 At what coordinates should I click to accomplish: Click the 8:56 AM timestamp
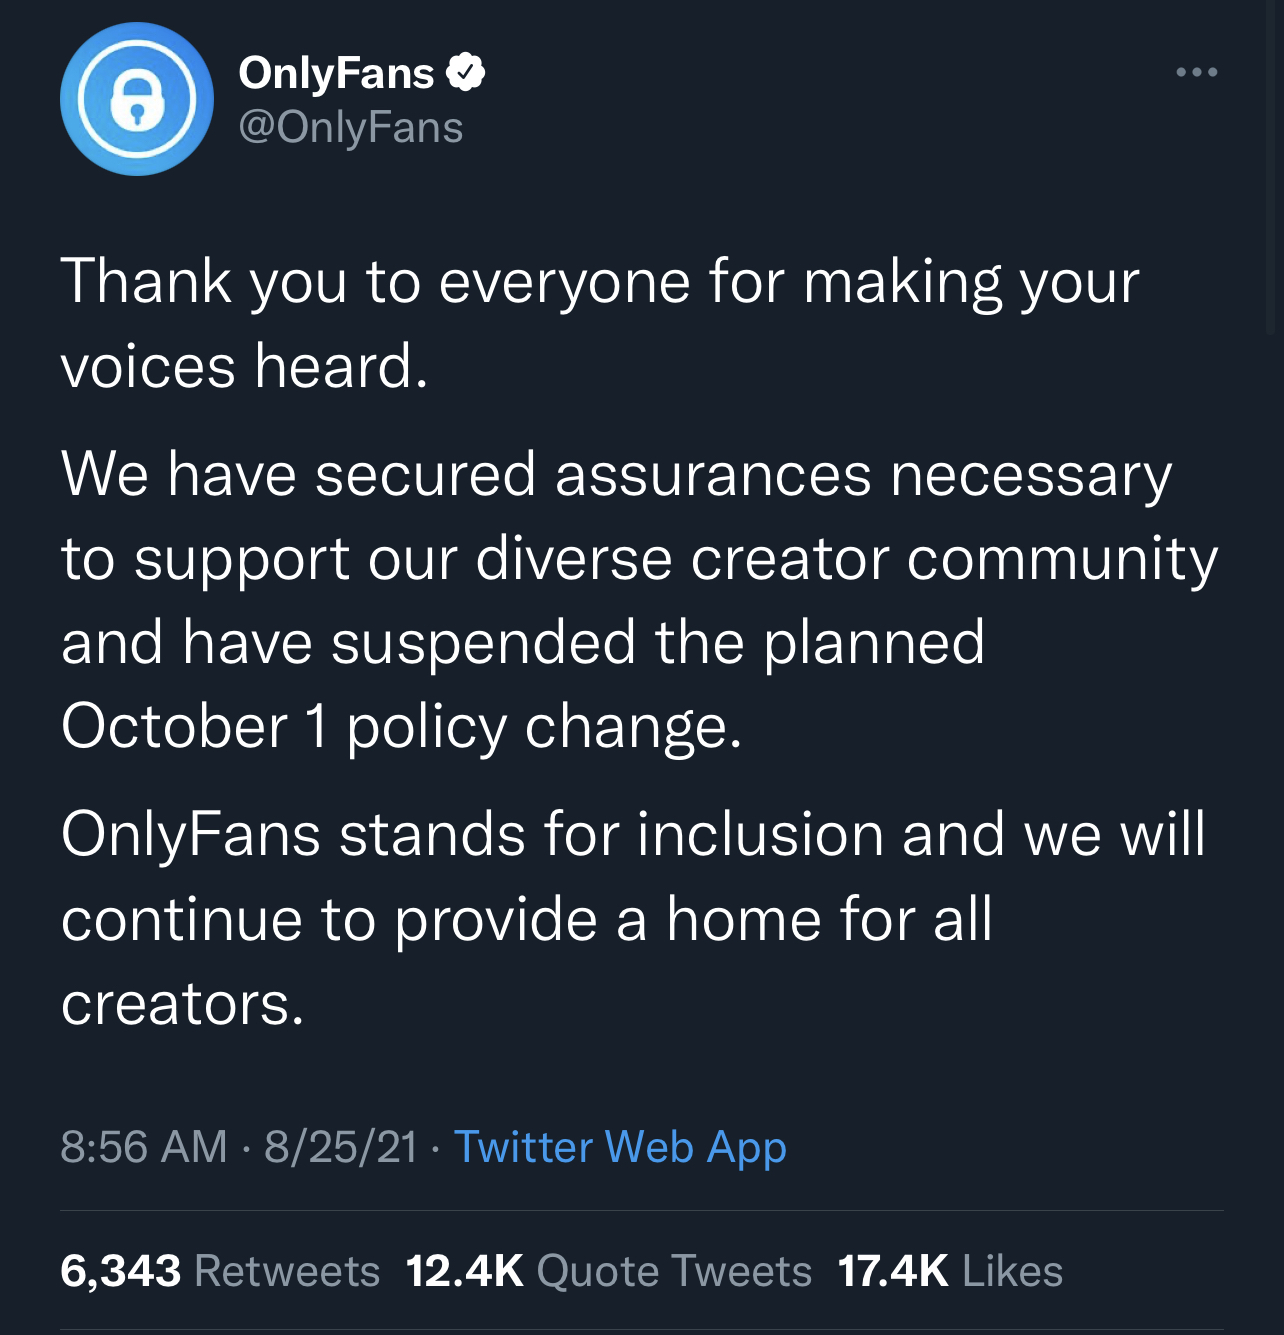[x=144, y=1146]
